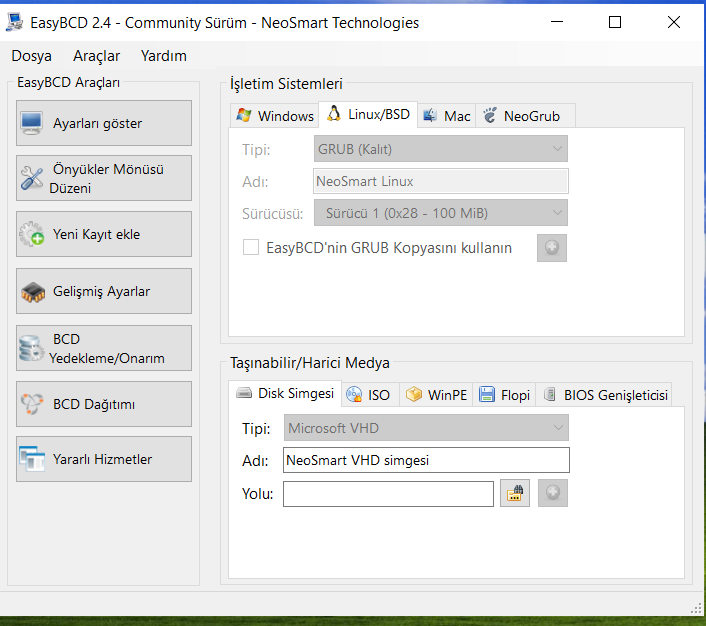Switch to the Flopi tab
Viewport: 706px width, 626px height.
tap(504, 395)
